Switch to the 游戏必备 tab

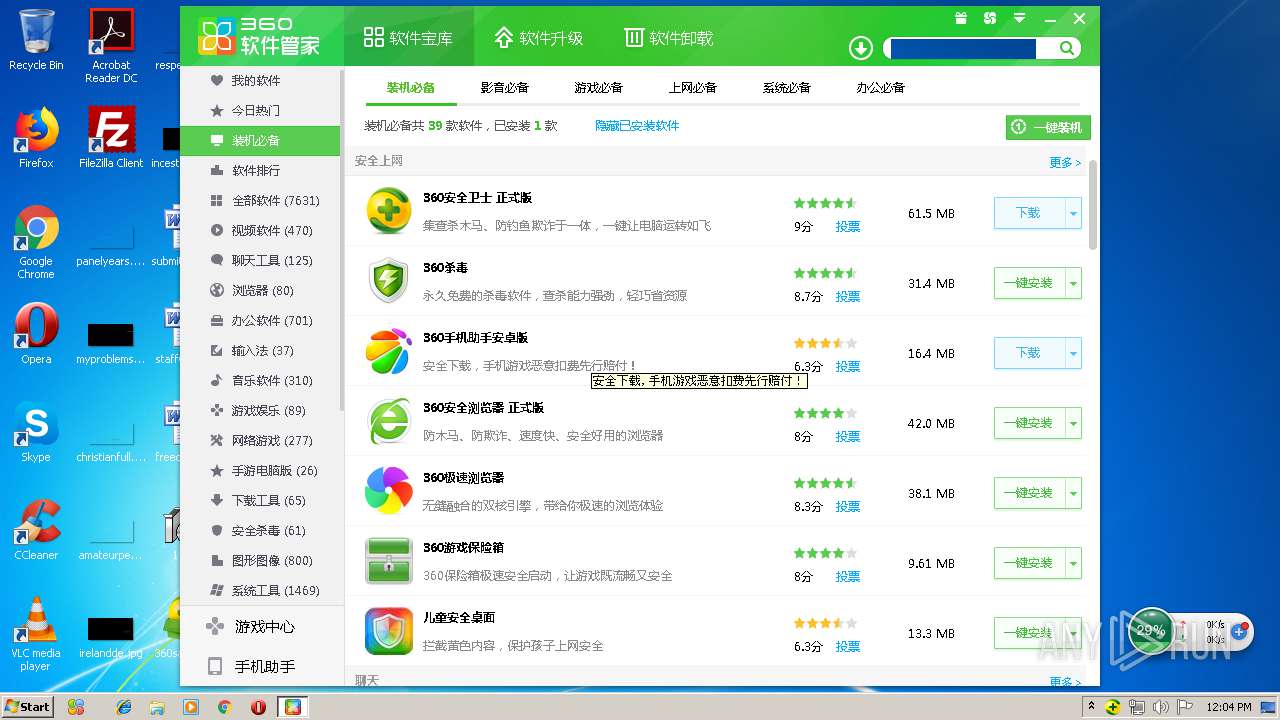(x=598, y=88)
